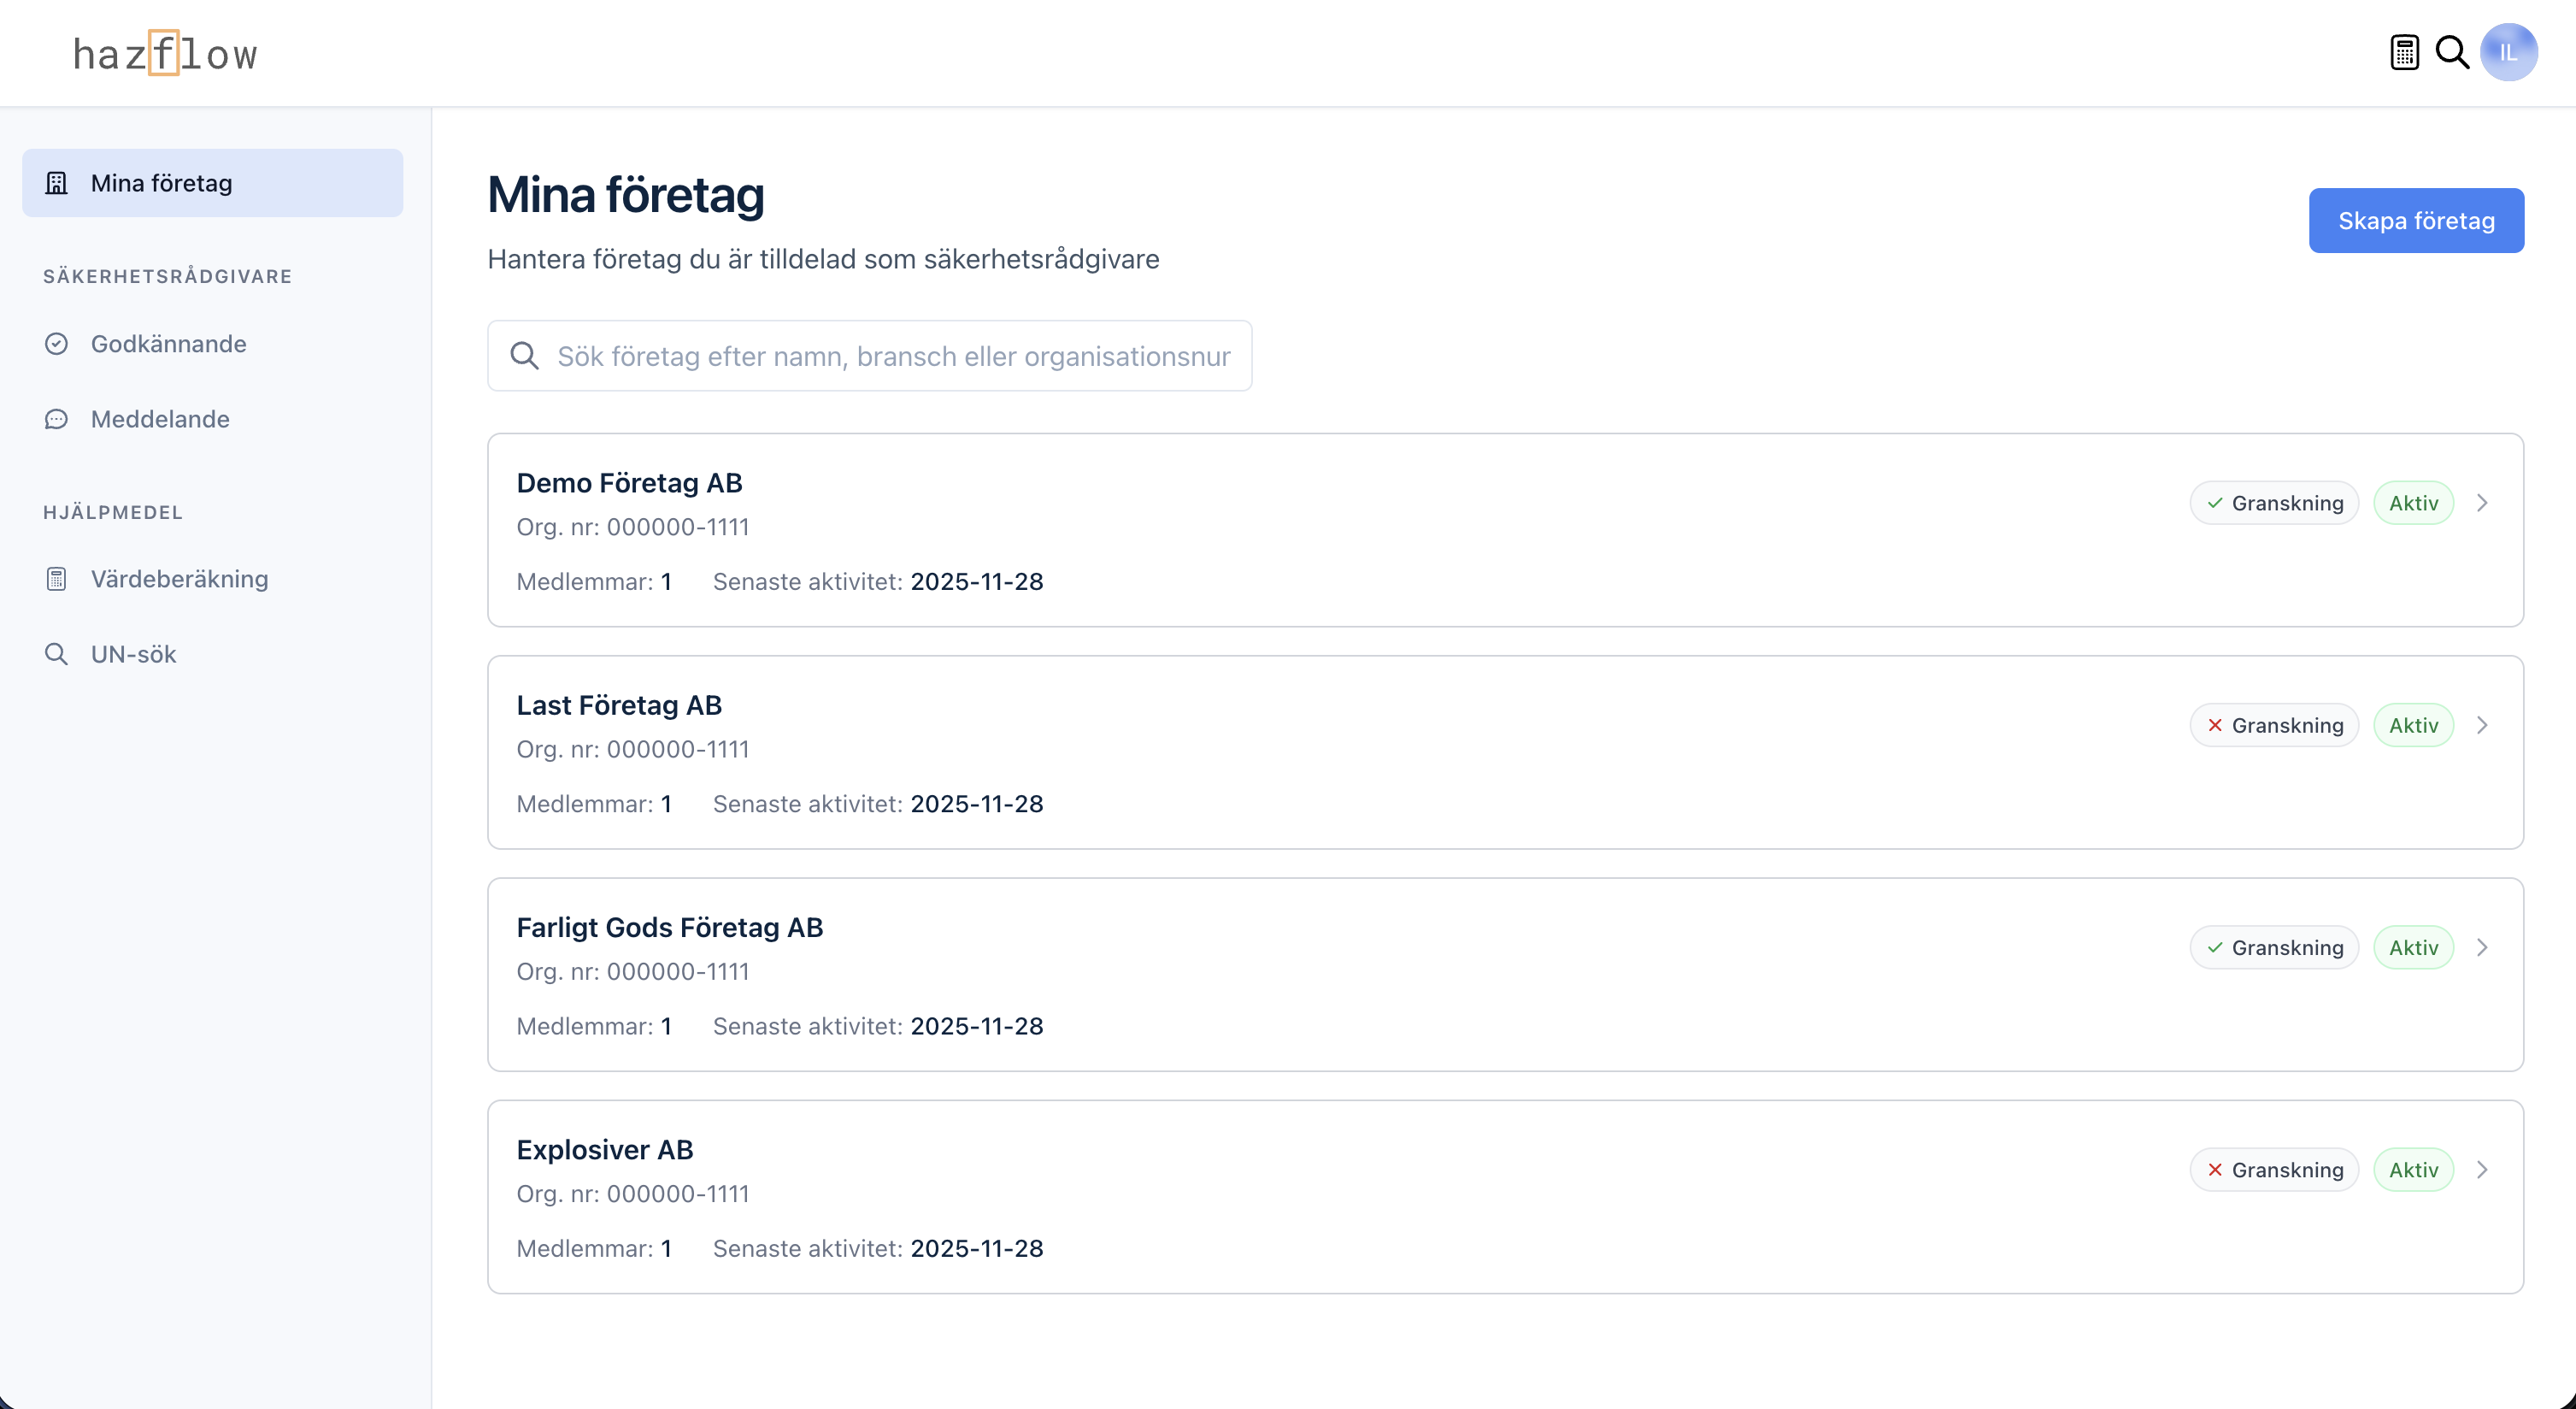Click the Skapa företag button

pos(2415,221)
